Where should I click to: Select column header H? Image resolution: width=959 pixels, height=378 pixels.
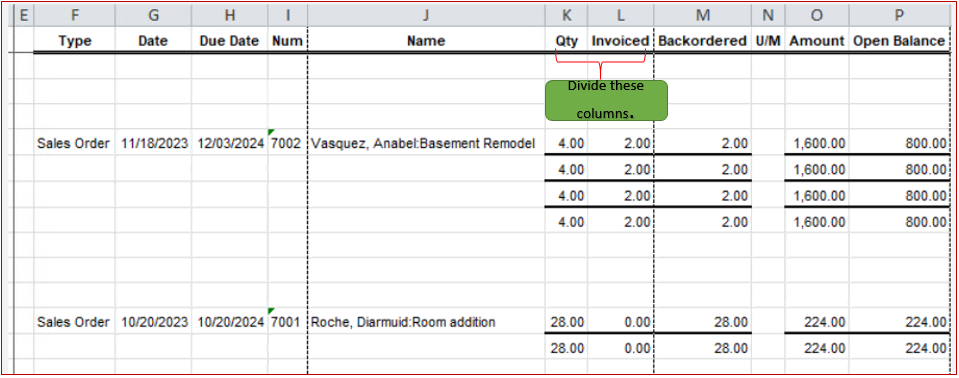point(229,15)
